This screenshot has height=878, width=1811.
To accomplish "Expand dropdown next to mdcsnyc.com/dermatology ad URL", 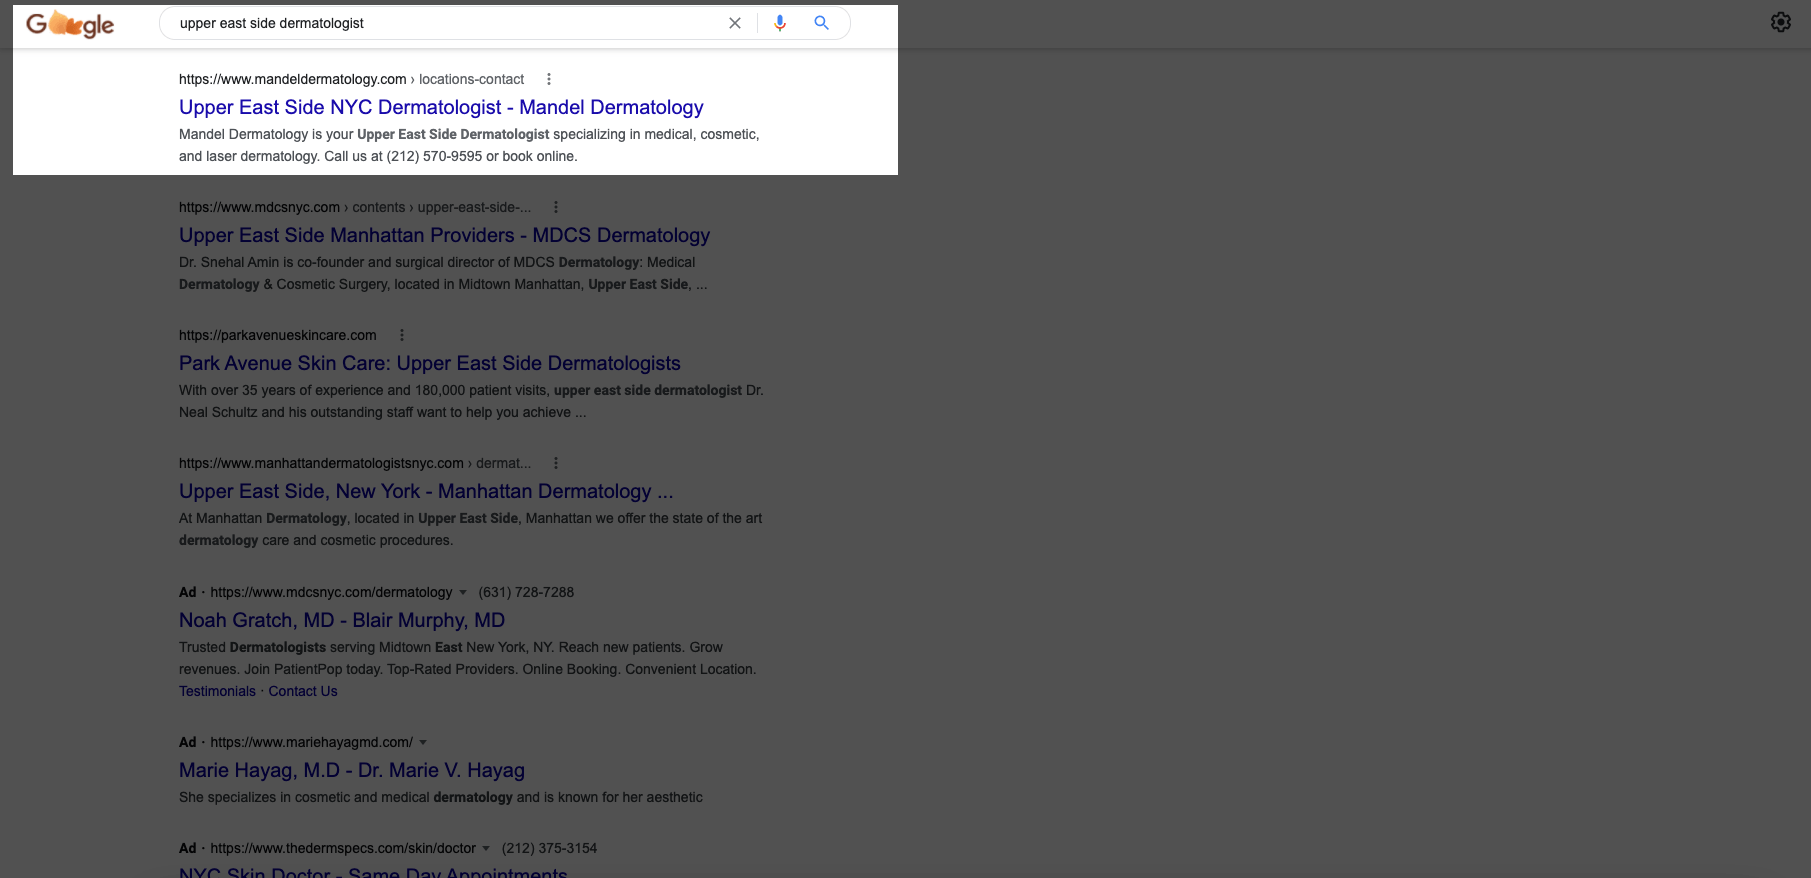I will tap(463, 592).
